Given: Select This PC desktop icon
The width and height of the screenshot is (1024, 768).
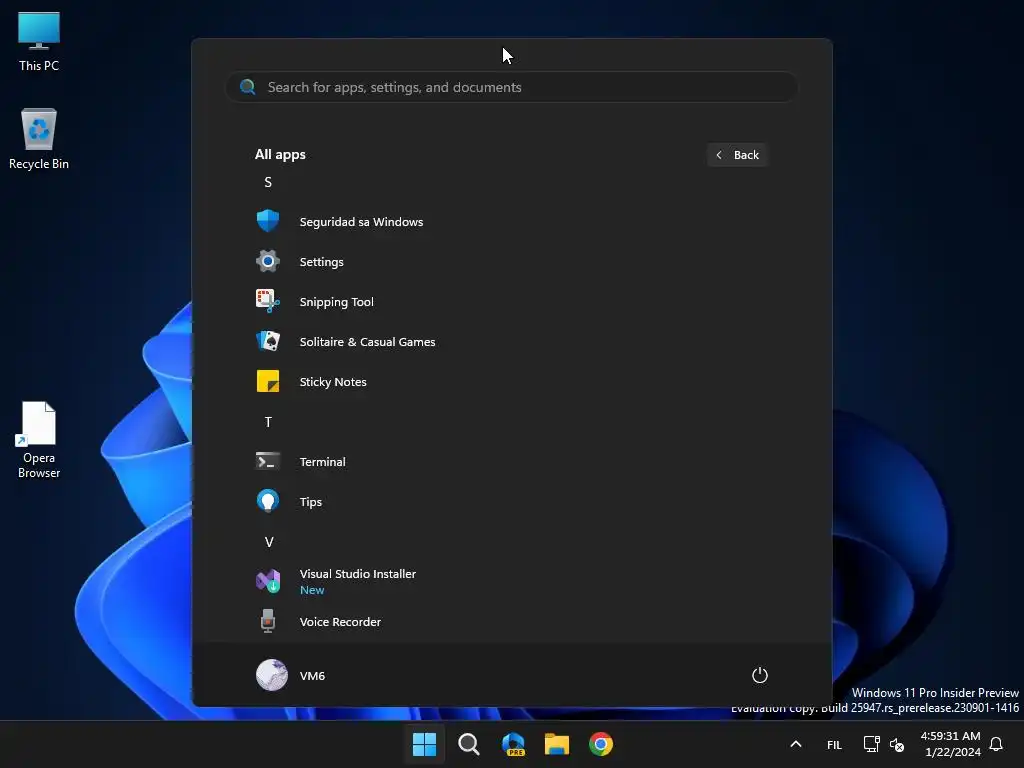Looking at the screenshot, I should point(39,41).
